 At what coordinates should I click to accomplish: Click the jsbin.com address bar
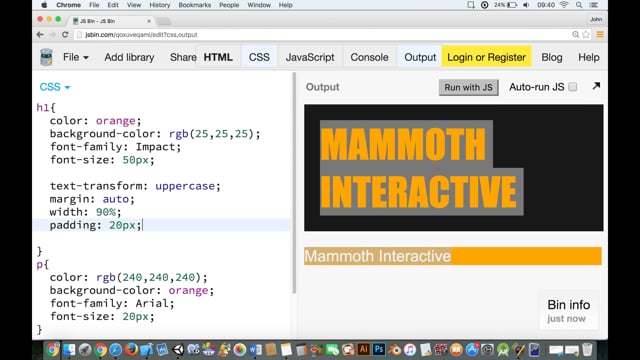322,35
